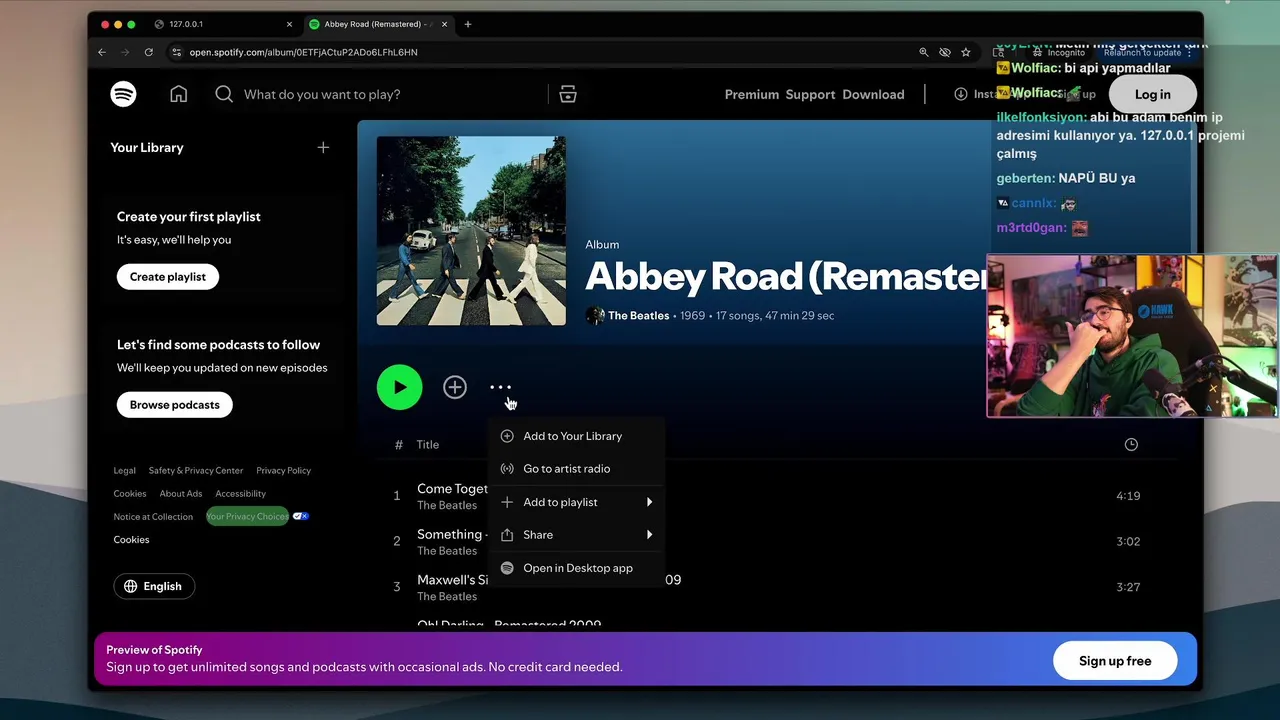Open the Download link

(x=873, y=94)
